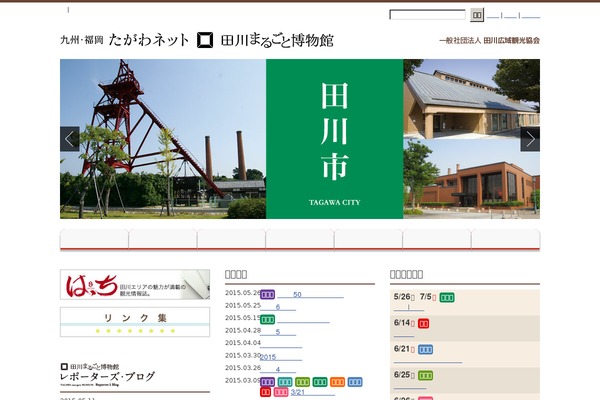Click the lime tag on the 6/25 event
600x400 pixels.
(x=426, y=376)
